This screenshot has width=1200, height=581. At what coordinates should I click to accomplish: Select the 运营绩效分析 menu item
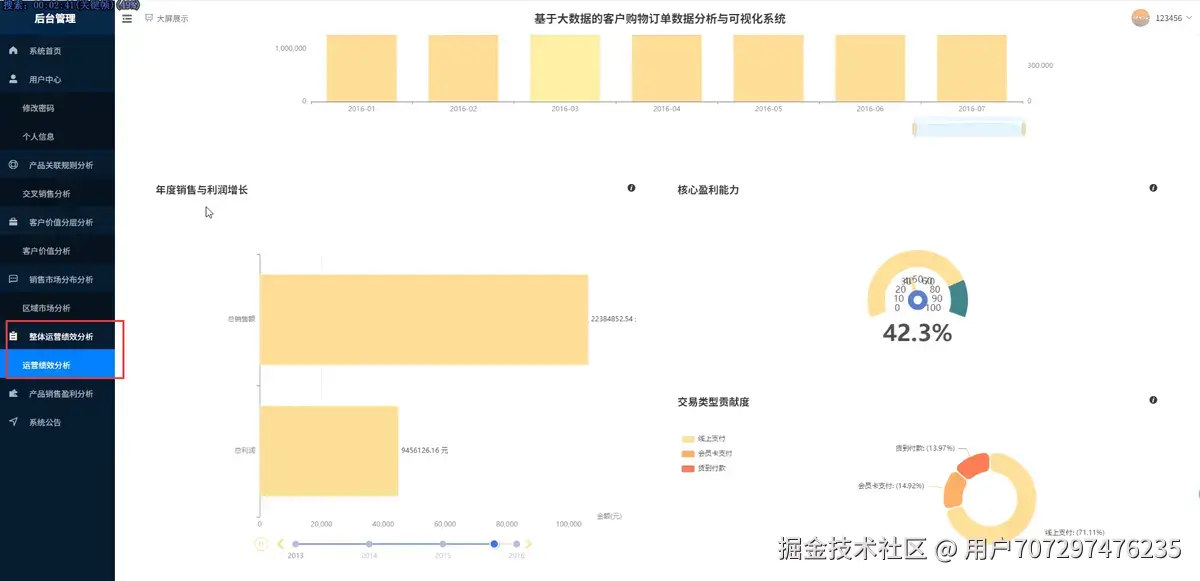tap(45, 364)
